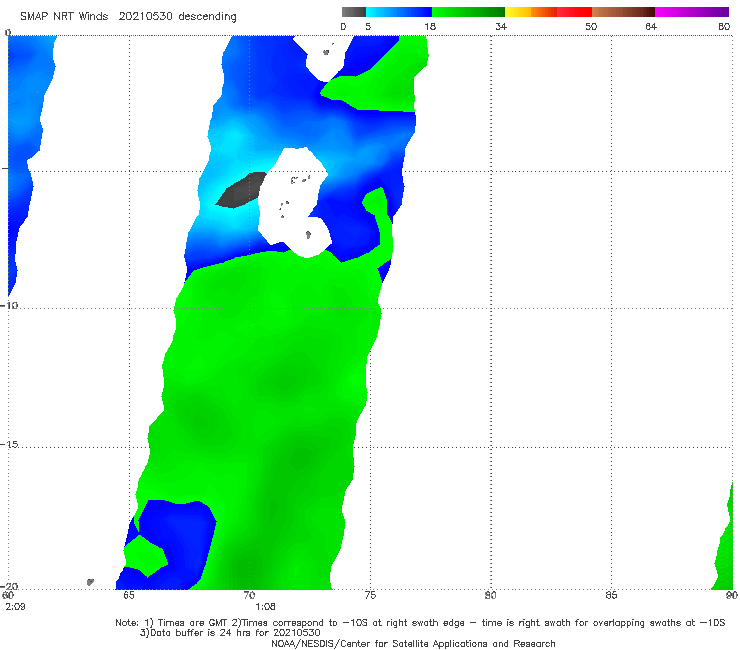
Task: Click the "75" longitude axis label
Action: click(x=370, y=595)
